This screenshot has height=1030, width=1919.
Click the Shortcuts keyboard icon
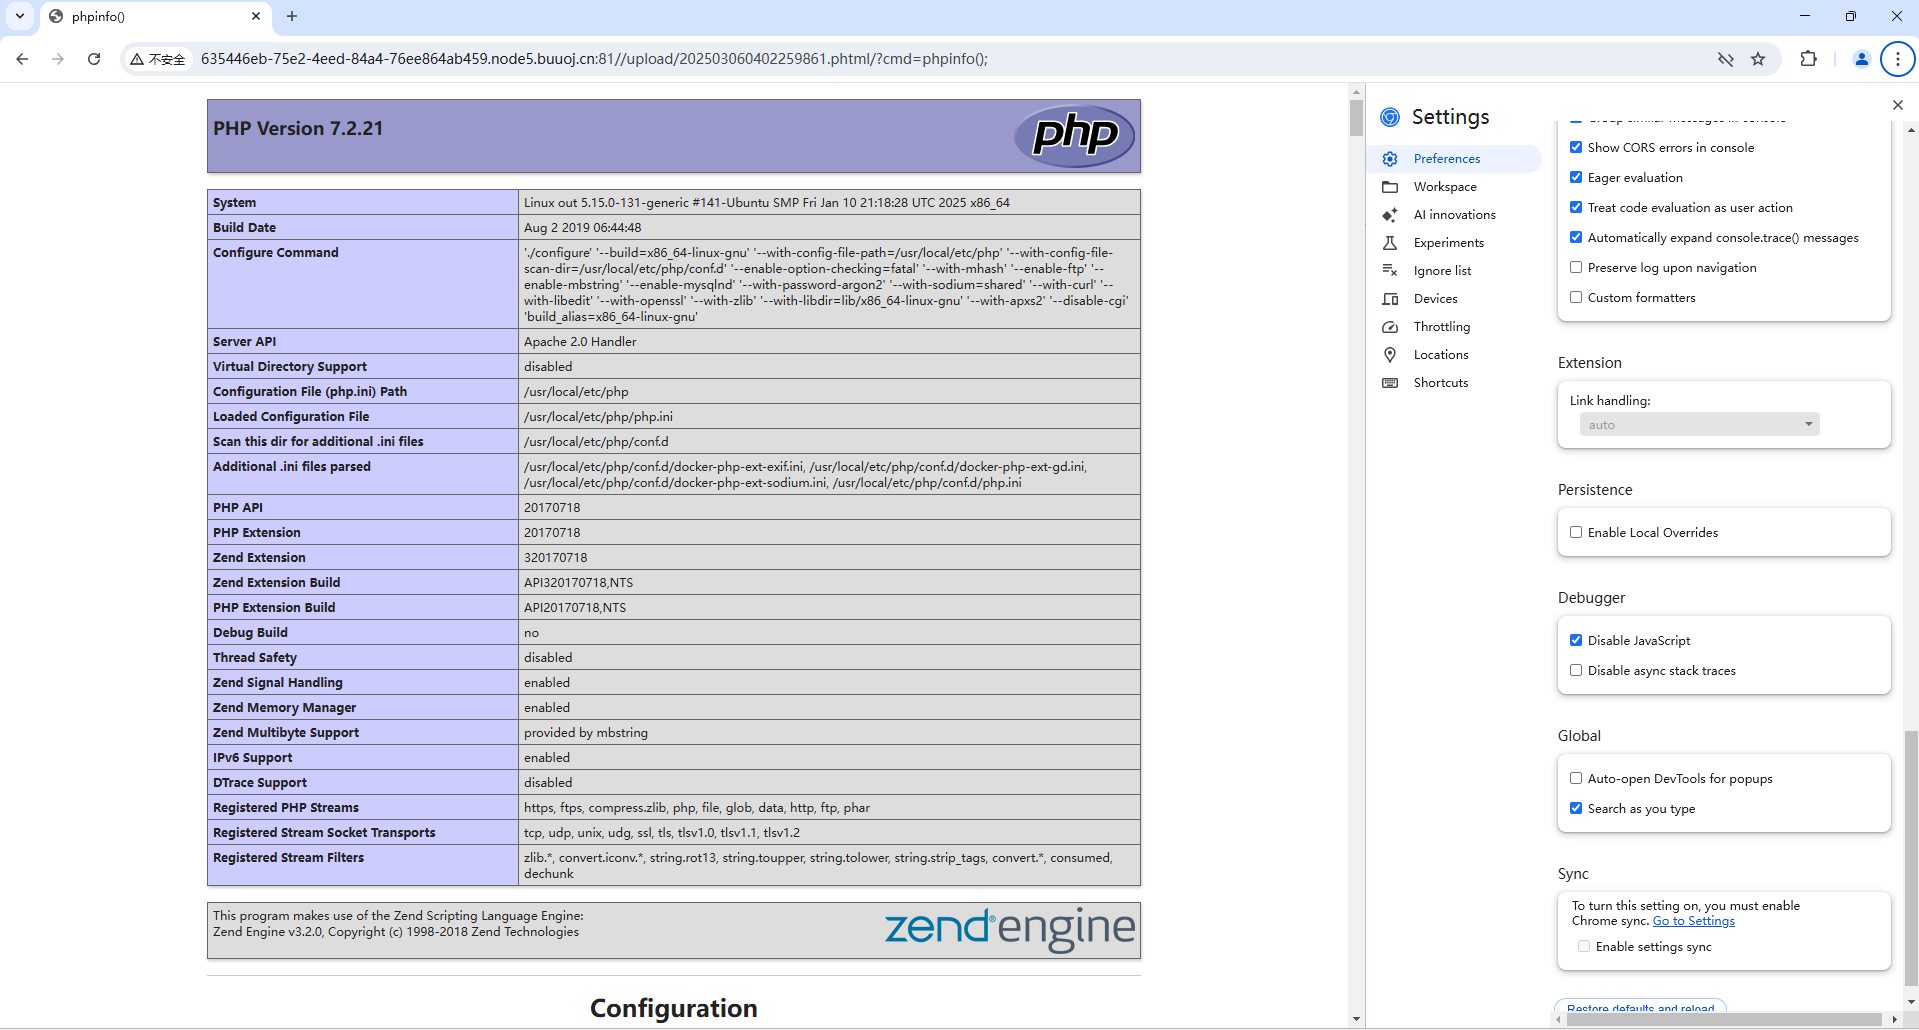[x=1390, y=383]
